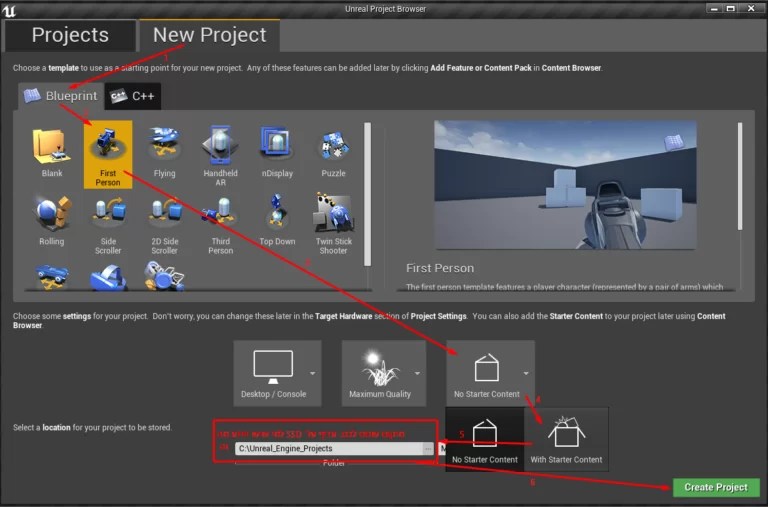Select the New Project tab
This screenshot has height=507, width=768.
click(210, 35)
